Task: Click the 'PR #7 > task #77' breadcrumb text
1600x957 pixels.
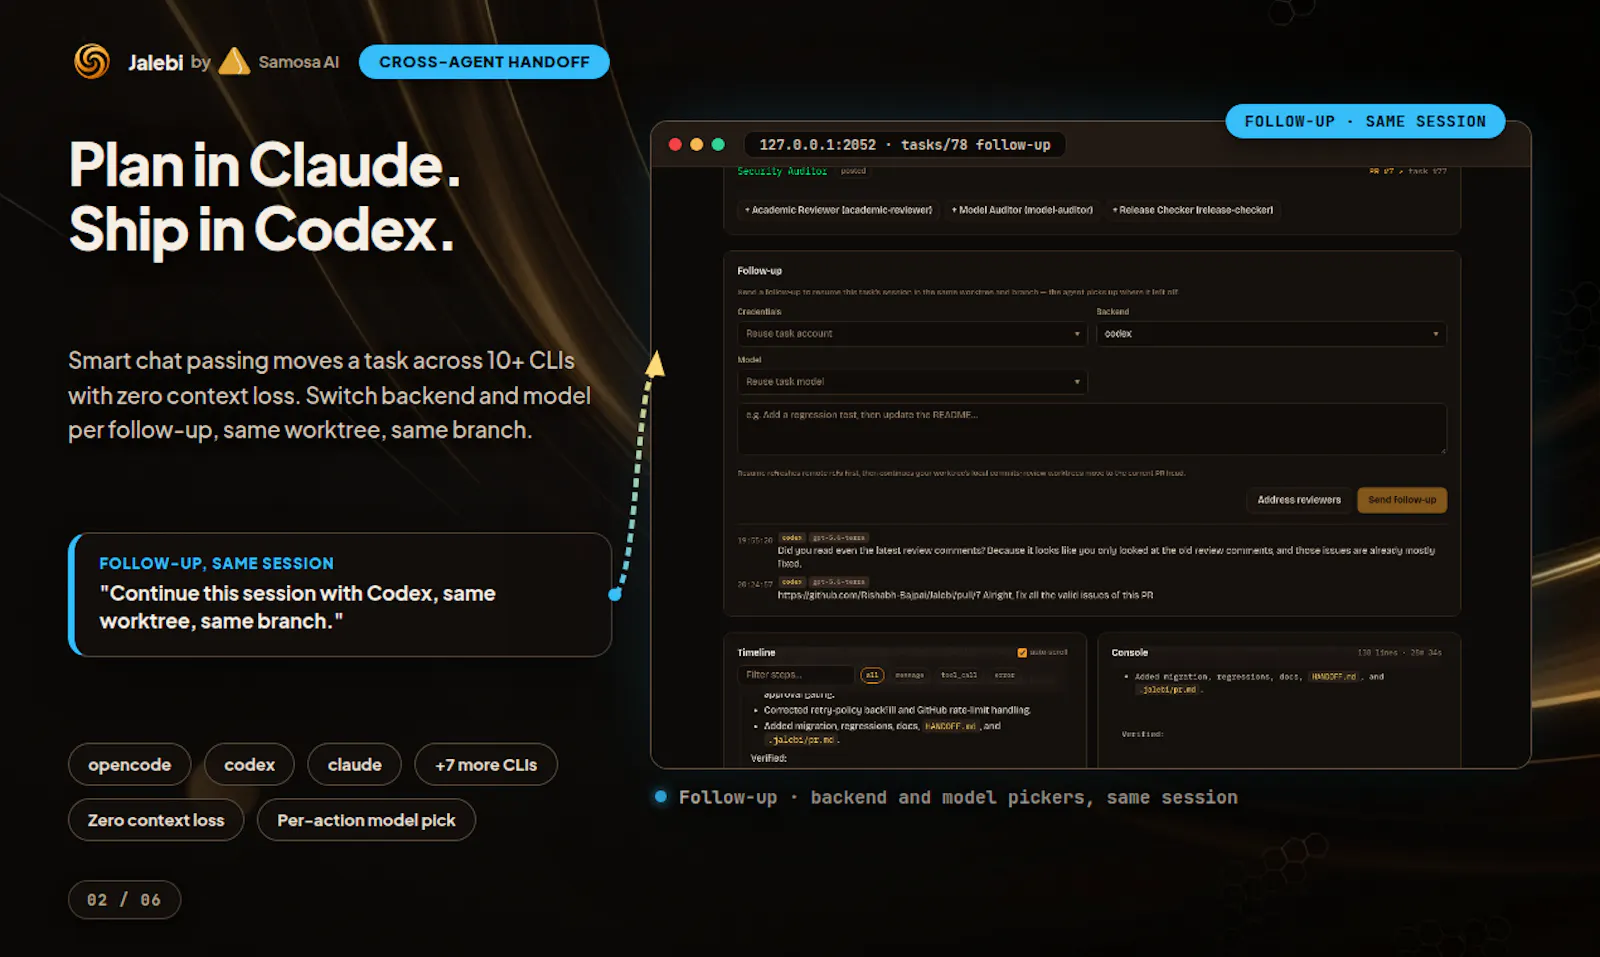Action: 1408,172
